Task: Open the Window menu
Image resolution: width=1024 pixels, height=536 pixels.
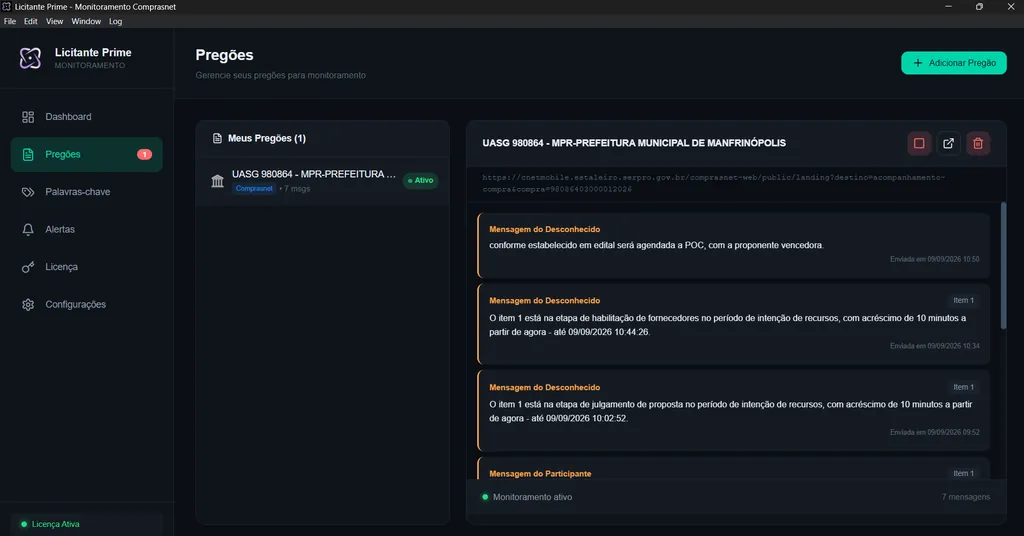Action: 86,22
